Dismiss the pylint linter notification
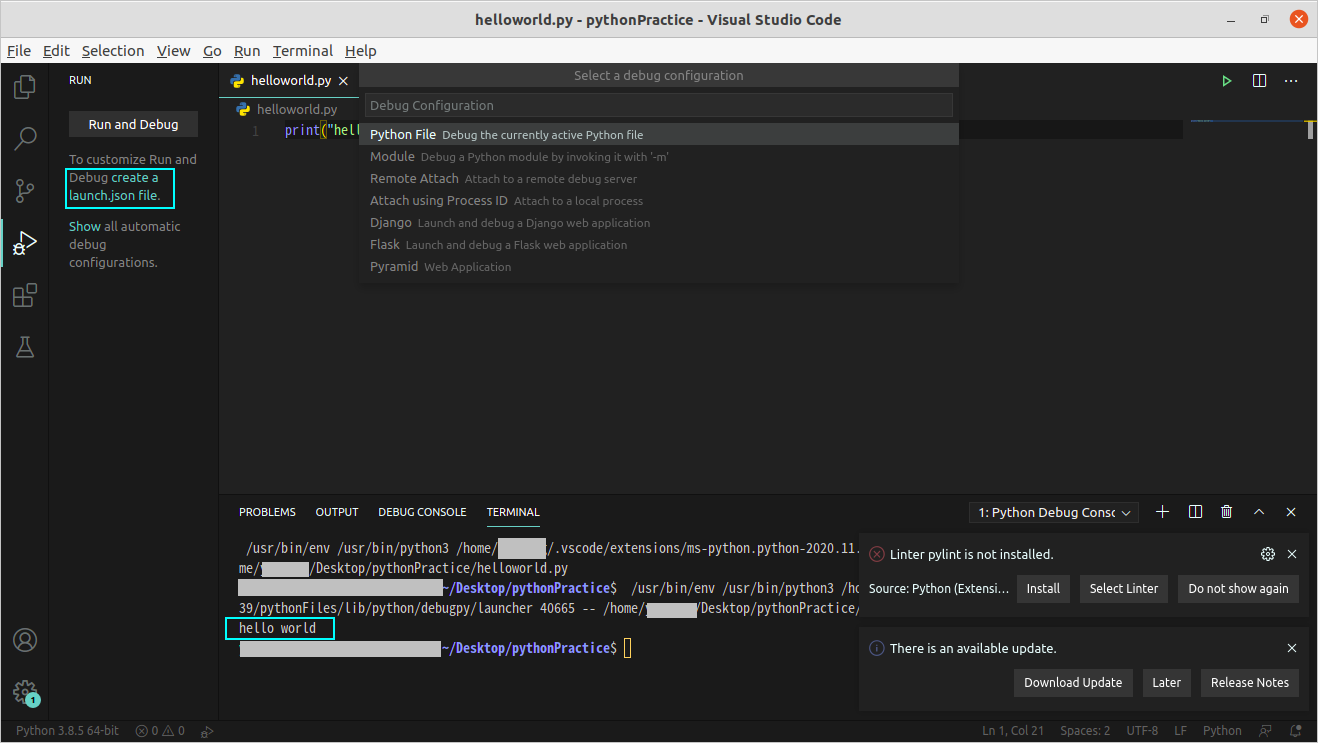Screen dimensions: 1318x743 coord(1292,554)
